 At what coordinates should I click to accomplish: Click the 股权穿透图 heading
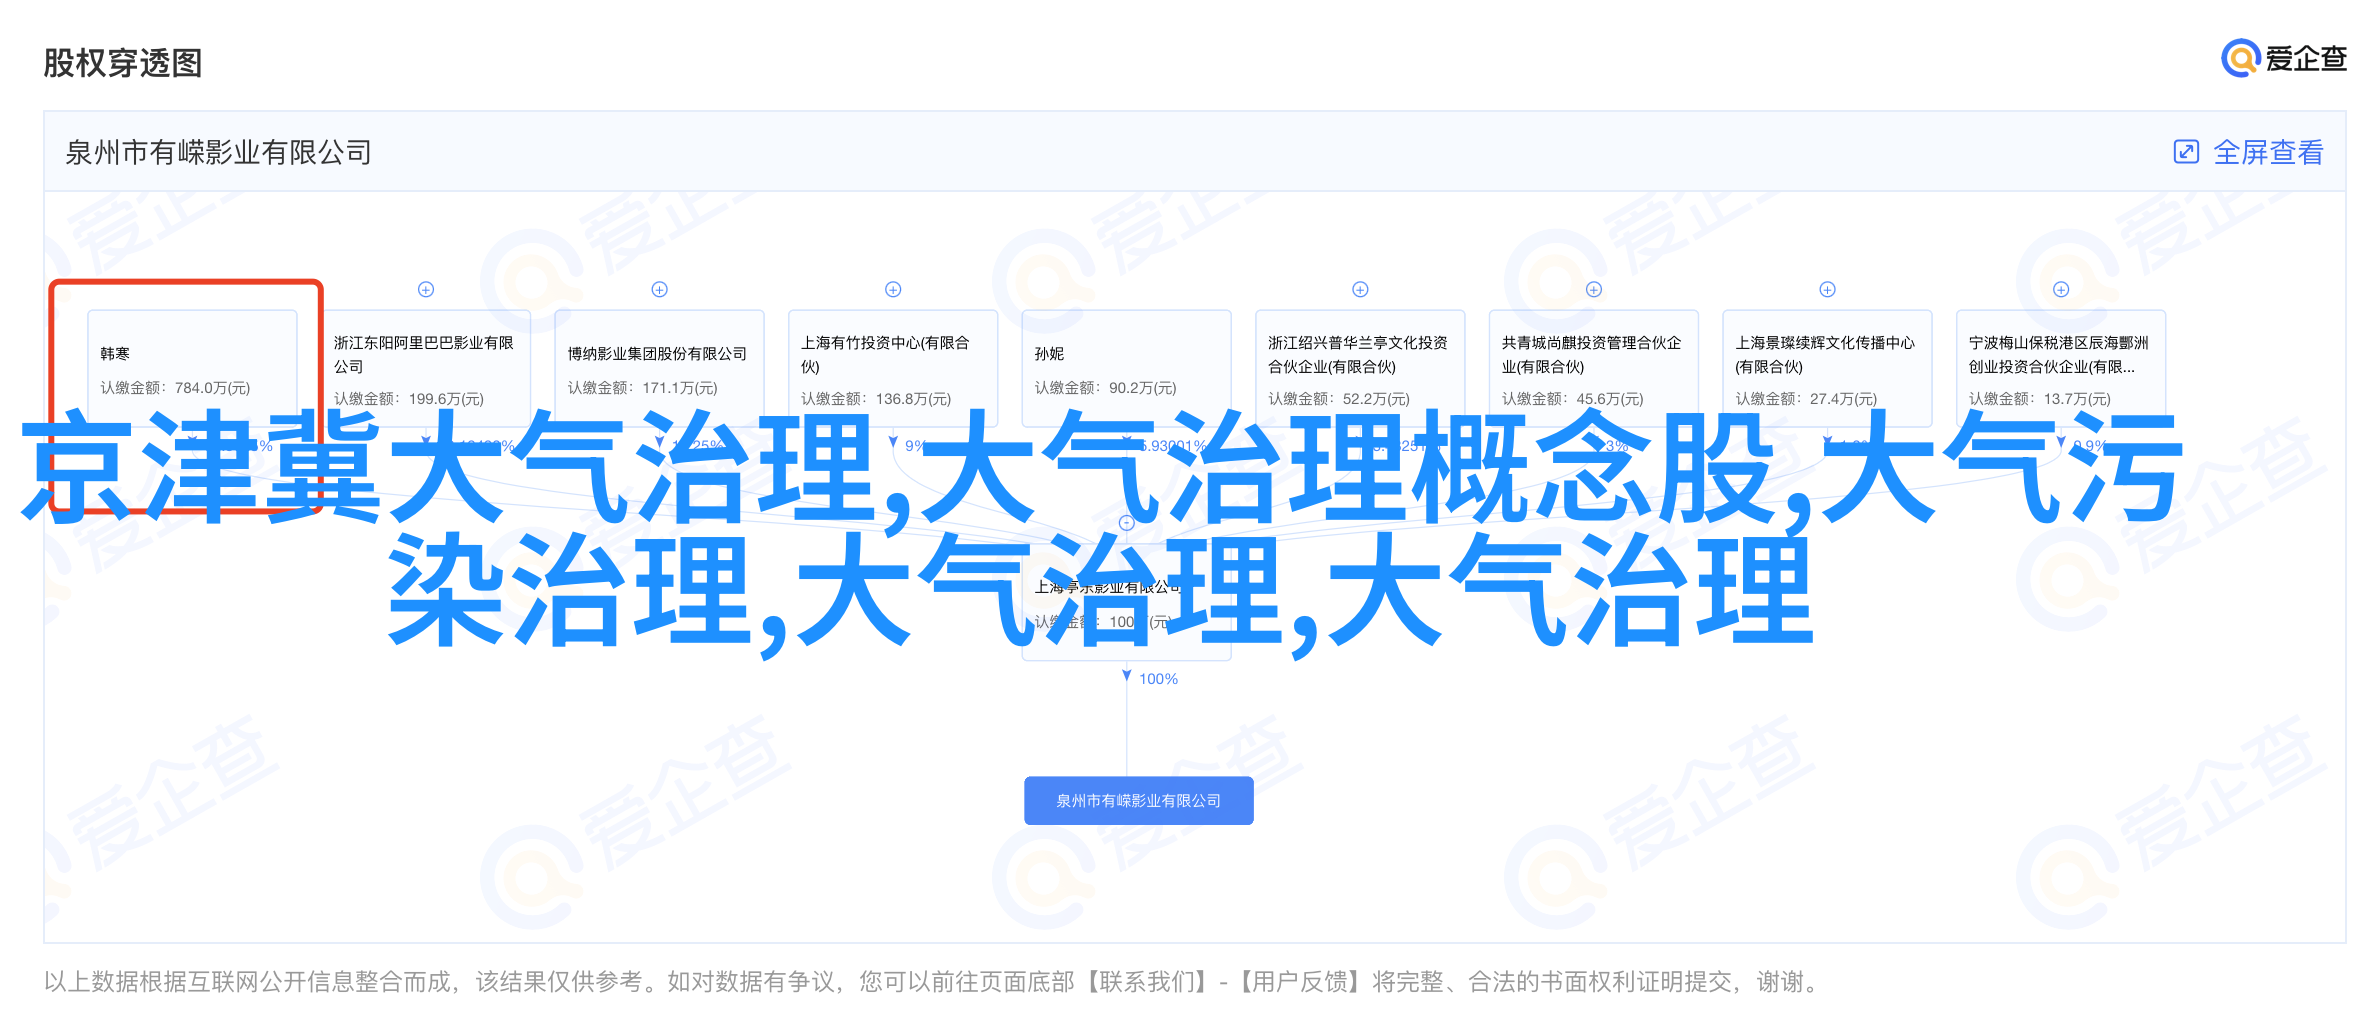123,63
